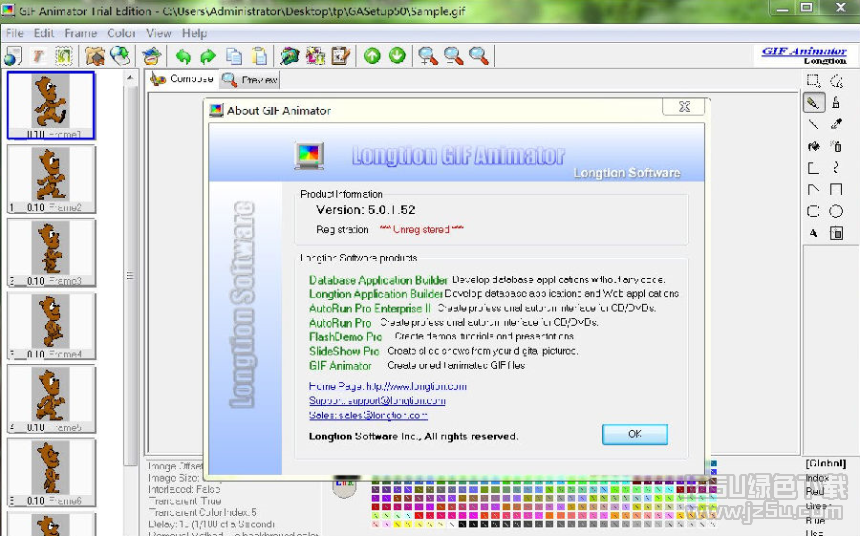
Task: Click the green redo arrow
Action: (x=208, y=56)
